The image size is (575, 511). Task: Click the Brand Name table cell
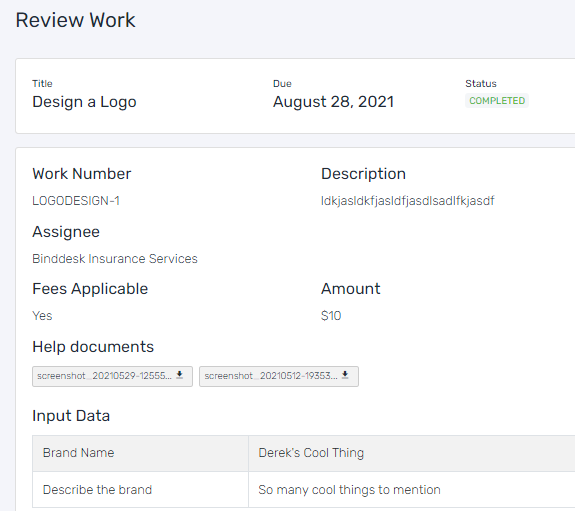140,453
